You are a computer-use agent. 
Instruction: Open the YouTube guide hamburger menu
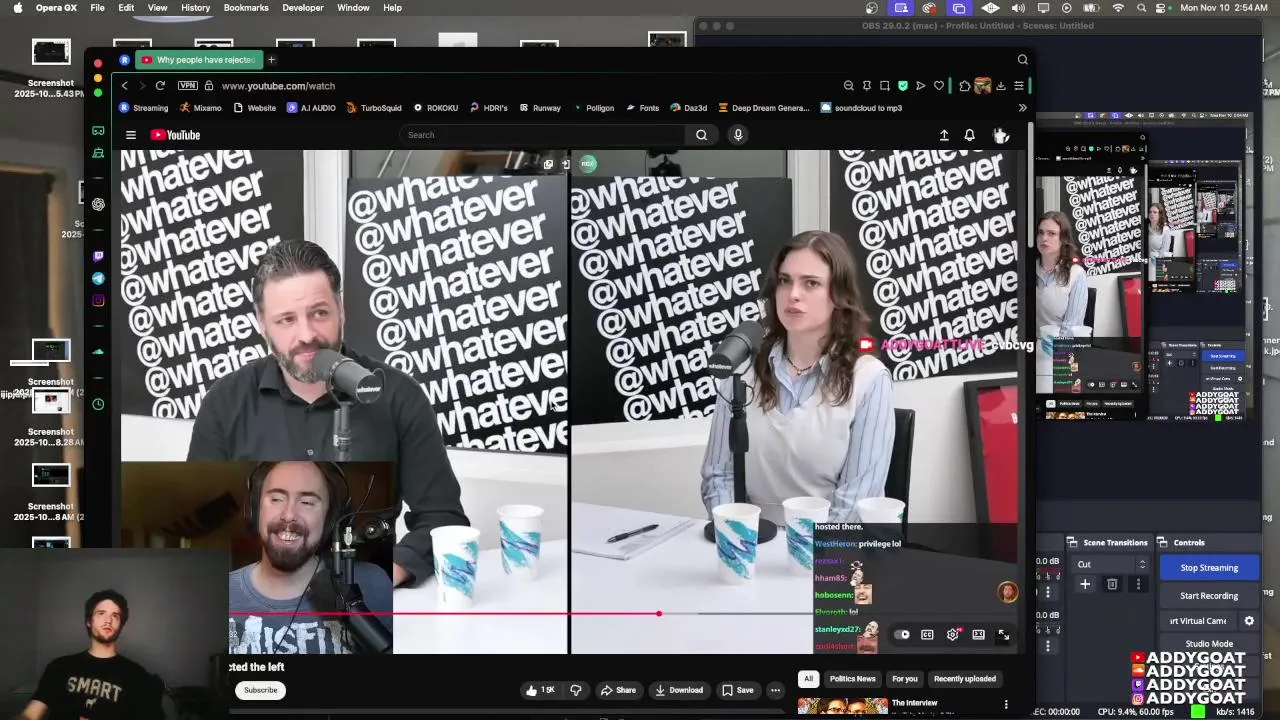(x=130, y=135)
